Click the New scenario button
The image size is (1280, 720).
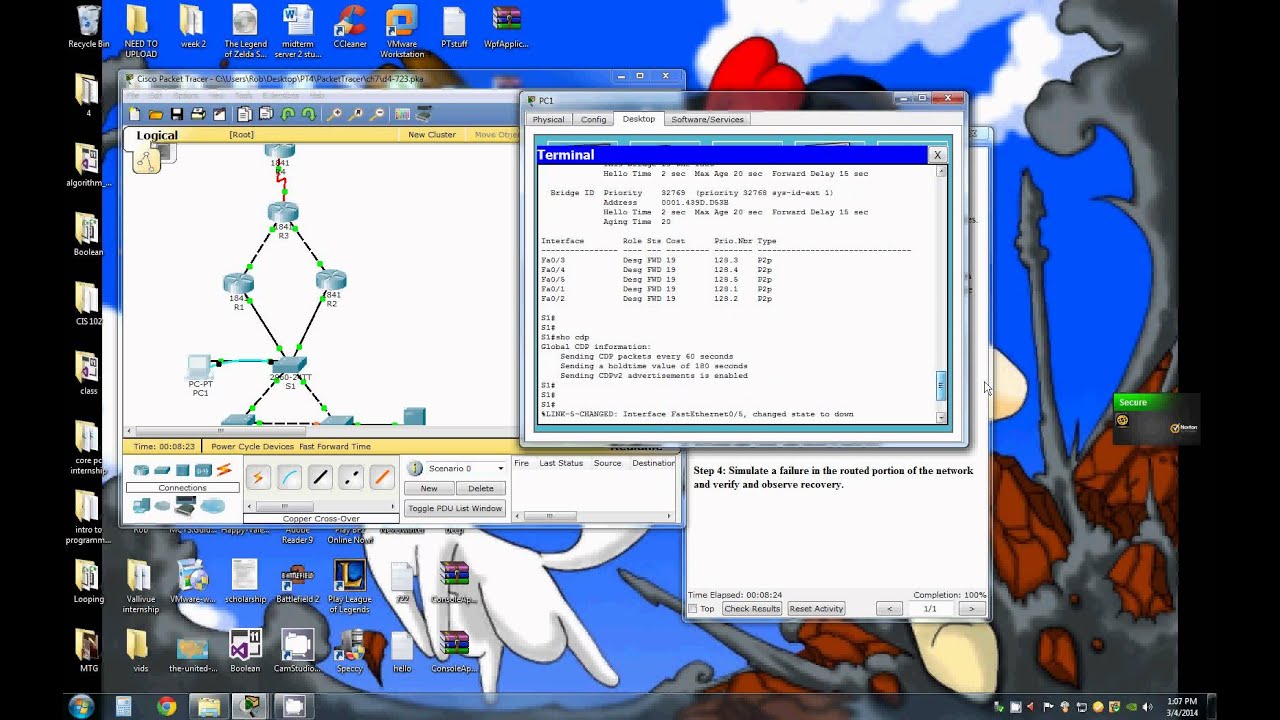[429, 488]
